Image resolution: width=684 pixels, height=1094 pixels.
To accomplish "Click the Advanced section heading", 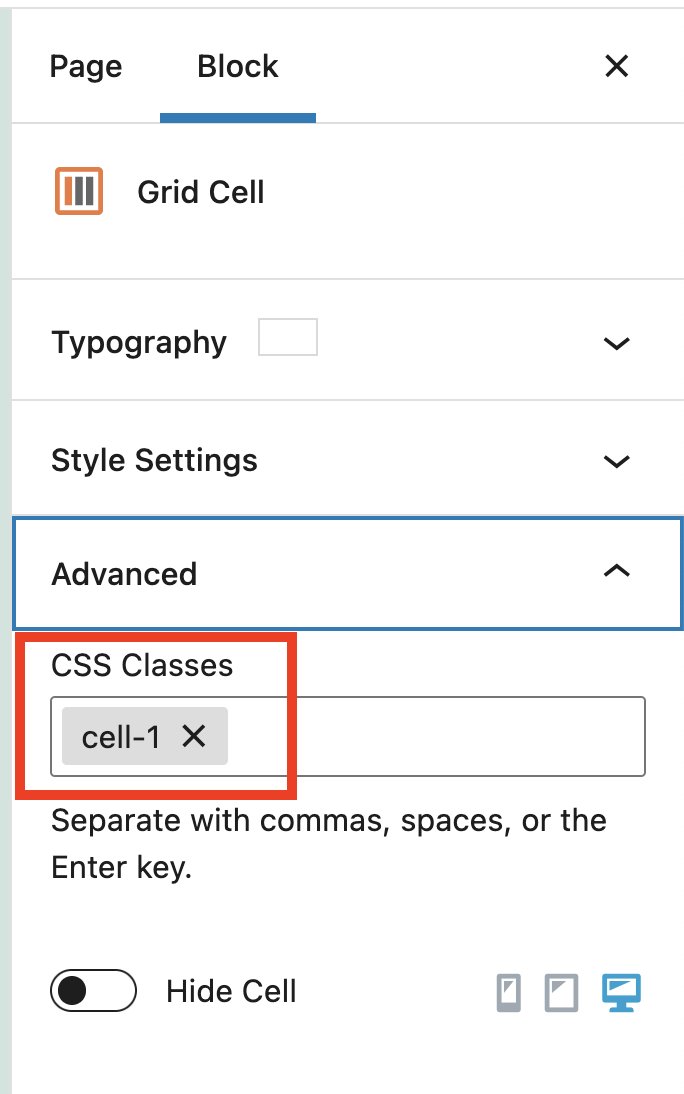I will [x=124, y=574].
